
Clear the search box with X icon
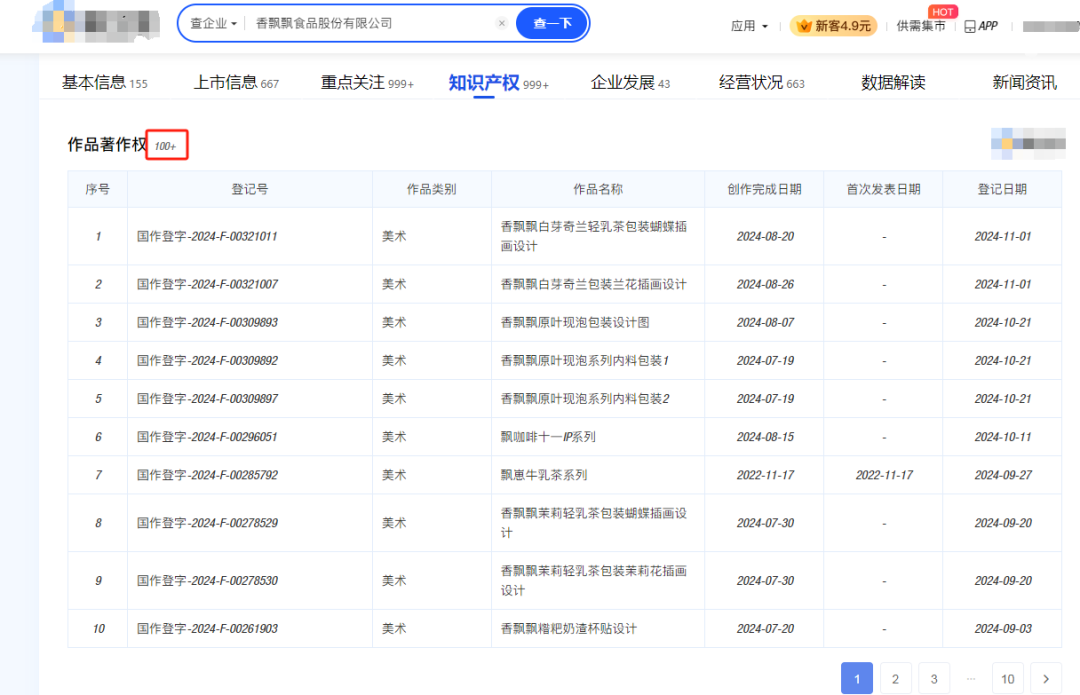[502, 23]
